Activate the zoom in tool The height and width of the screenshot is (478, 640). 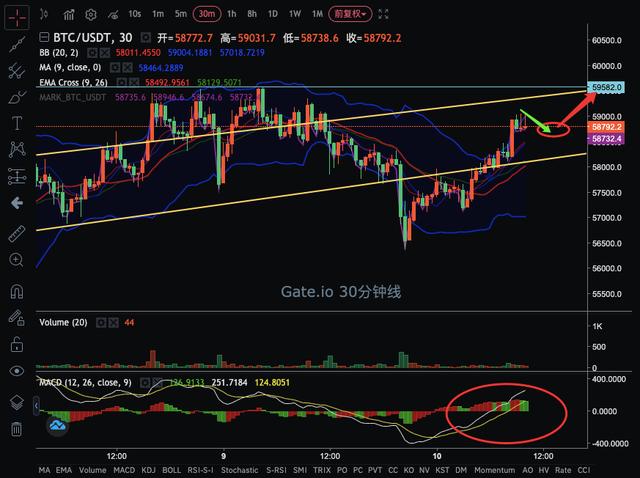17,260
